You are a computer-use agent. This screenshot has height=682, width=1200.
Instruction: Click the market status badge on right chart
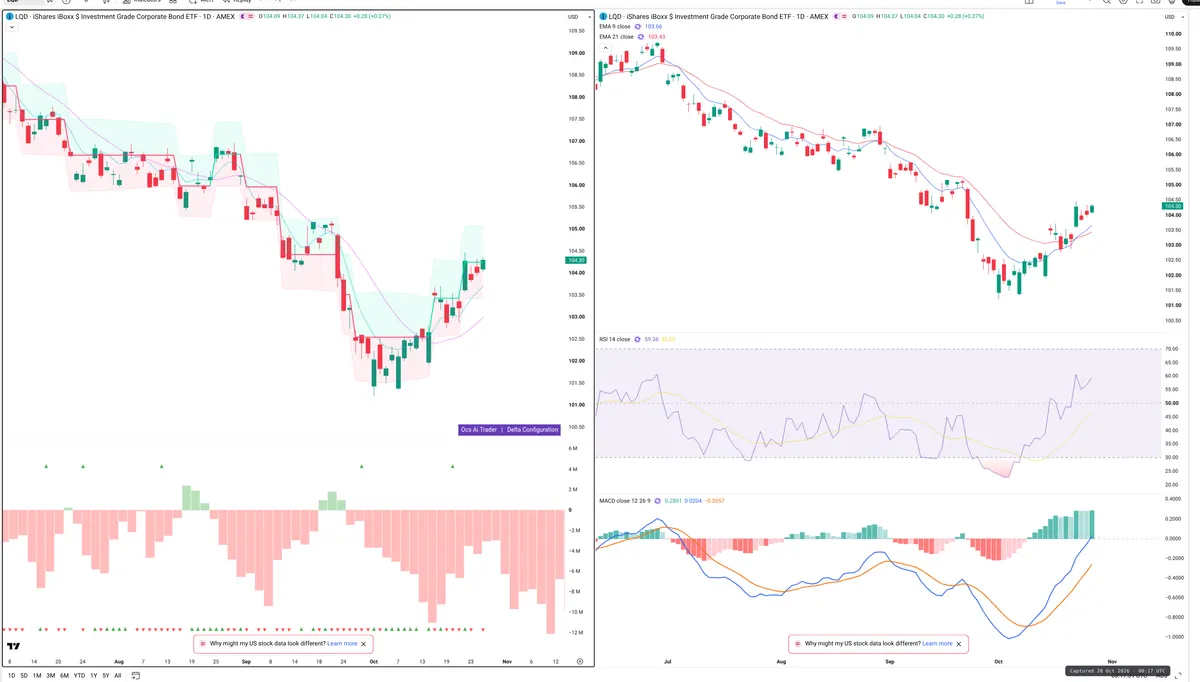coord(840,17)
